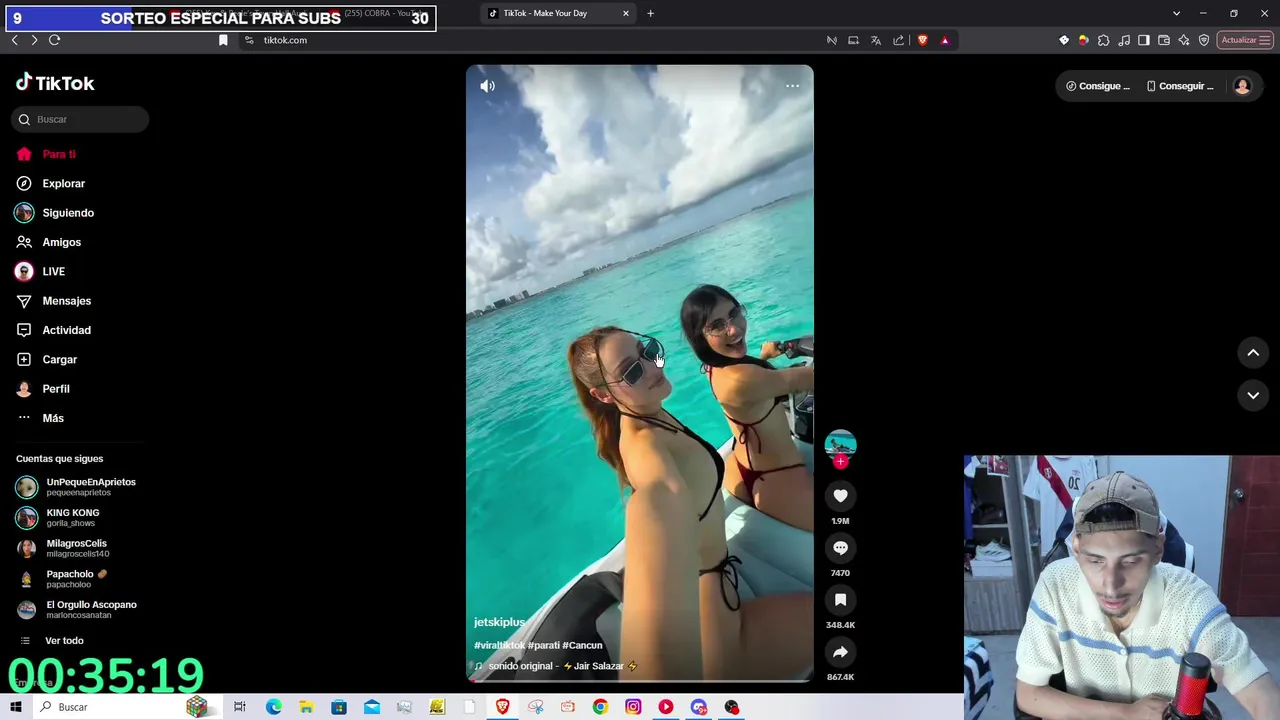
Task: Go to the next video with down chevron
Action: pyautogui.click(x=1253, y=395)
